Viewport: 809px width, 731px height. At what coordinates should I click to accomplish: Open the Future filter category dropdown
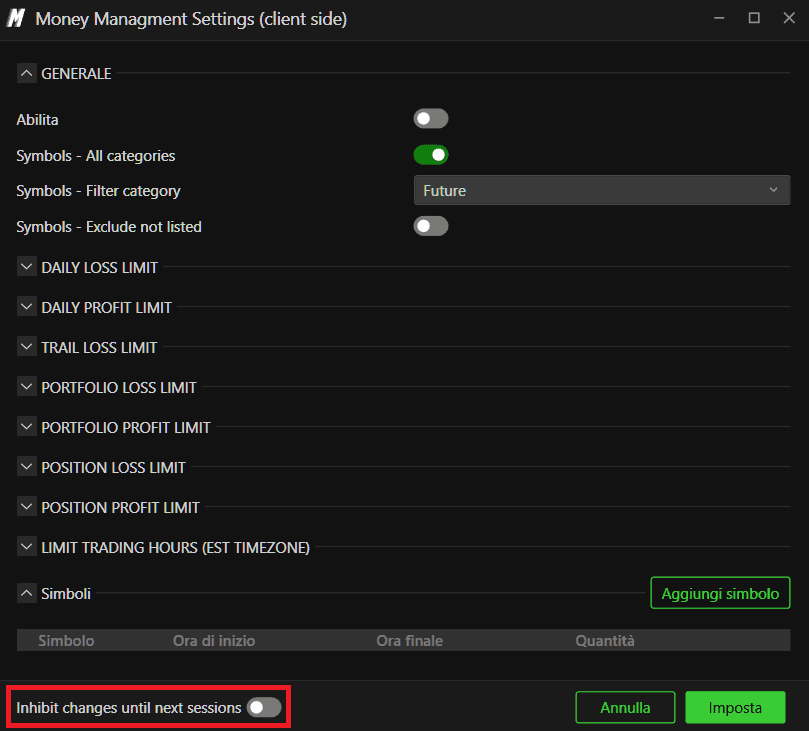(602, 190)
